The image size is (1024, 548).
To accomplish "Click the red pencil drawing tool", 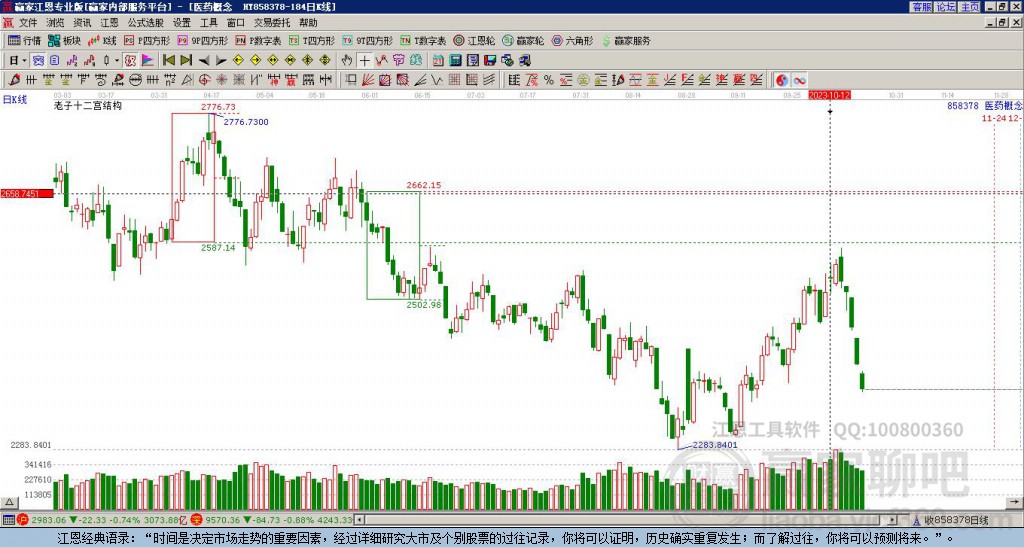I will 14,80.
